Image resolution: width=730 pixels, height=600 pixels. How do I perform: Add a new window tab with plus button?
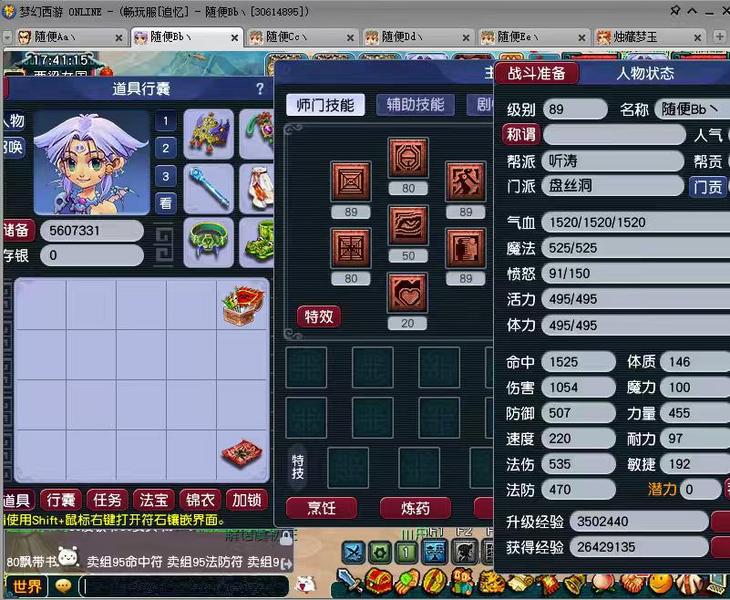719,37
